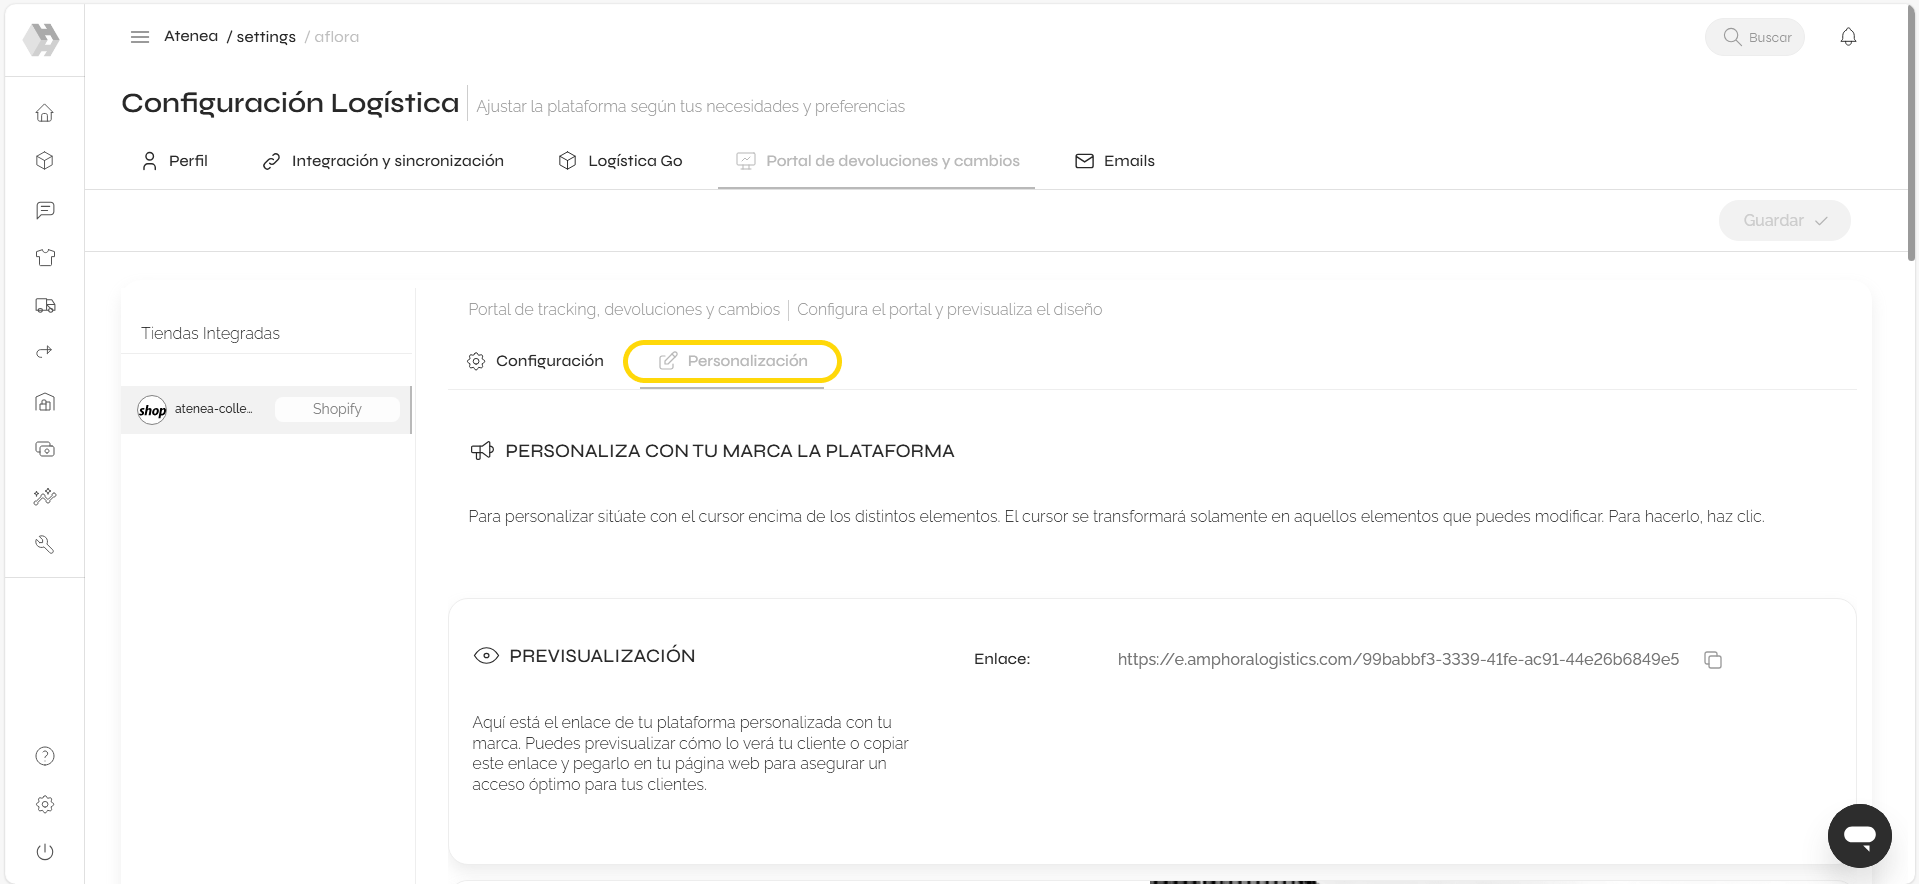Screen dimensions: 1919x884
Task: Open the home icon in sidebar
Action: point(45,113)
